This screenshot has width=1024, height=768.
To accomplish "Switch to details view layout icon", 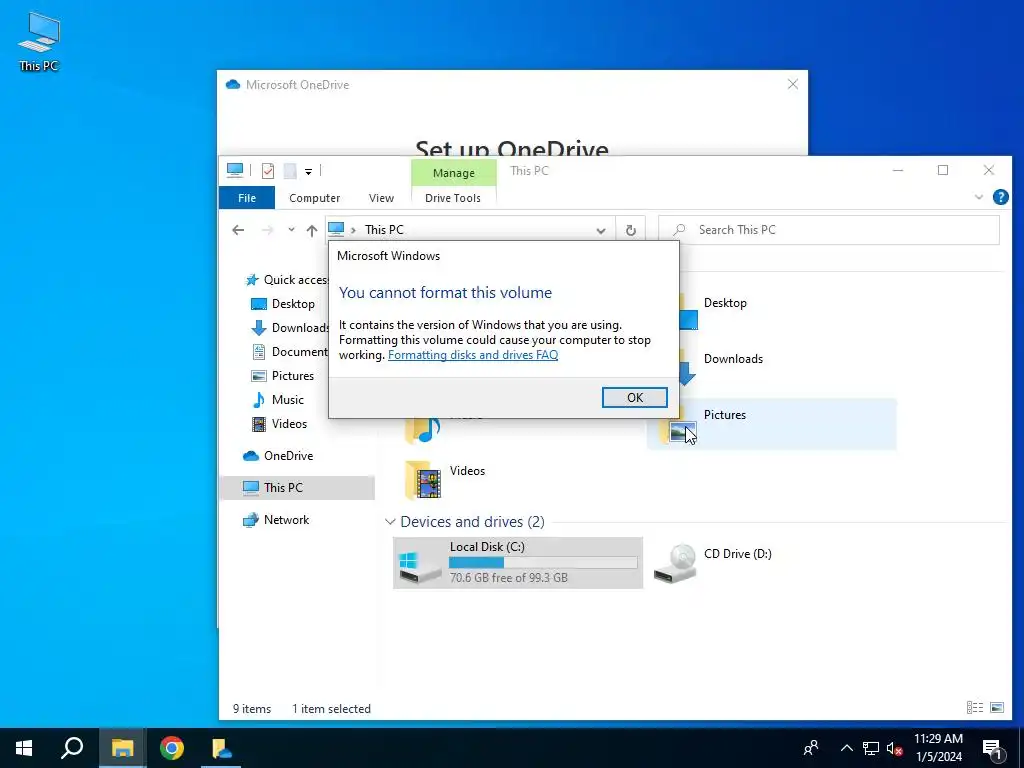I will coord(974,707).
